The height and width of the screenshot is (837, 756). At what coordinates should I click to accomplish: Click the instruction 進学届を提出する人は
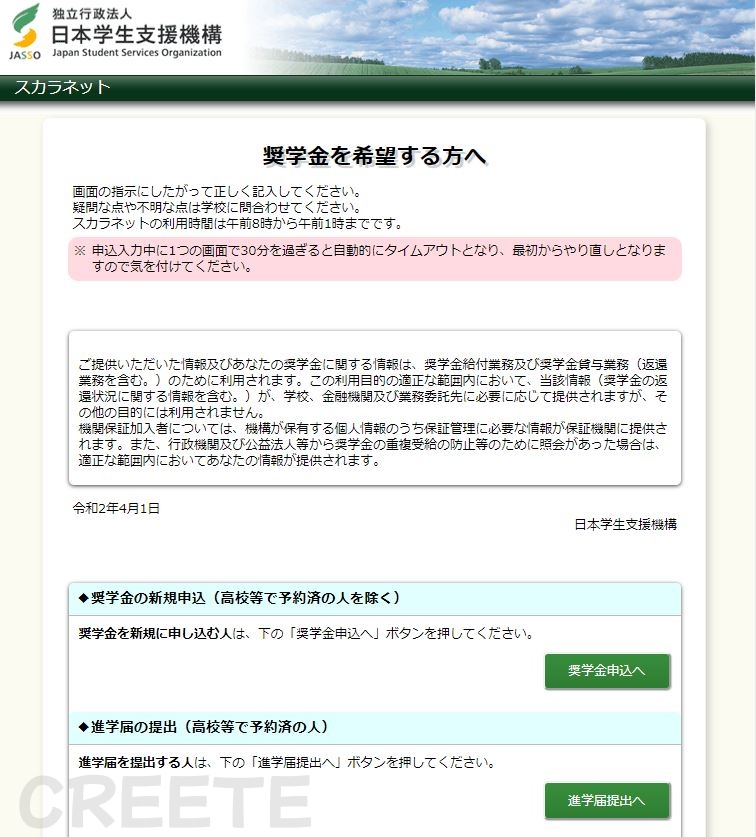(x=287, y=763)
